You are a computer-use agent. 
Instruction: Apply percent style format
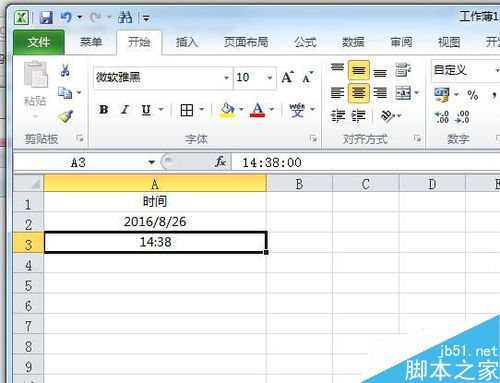(473, 95)
